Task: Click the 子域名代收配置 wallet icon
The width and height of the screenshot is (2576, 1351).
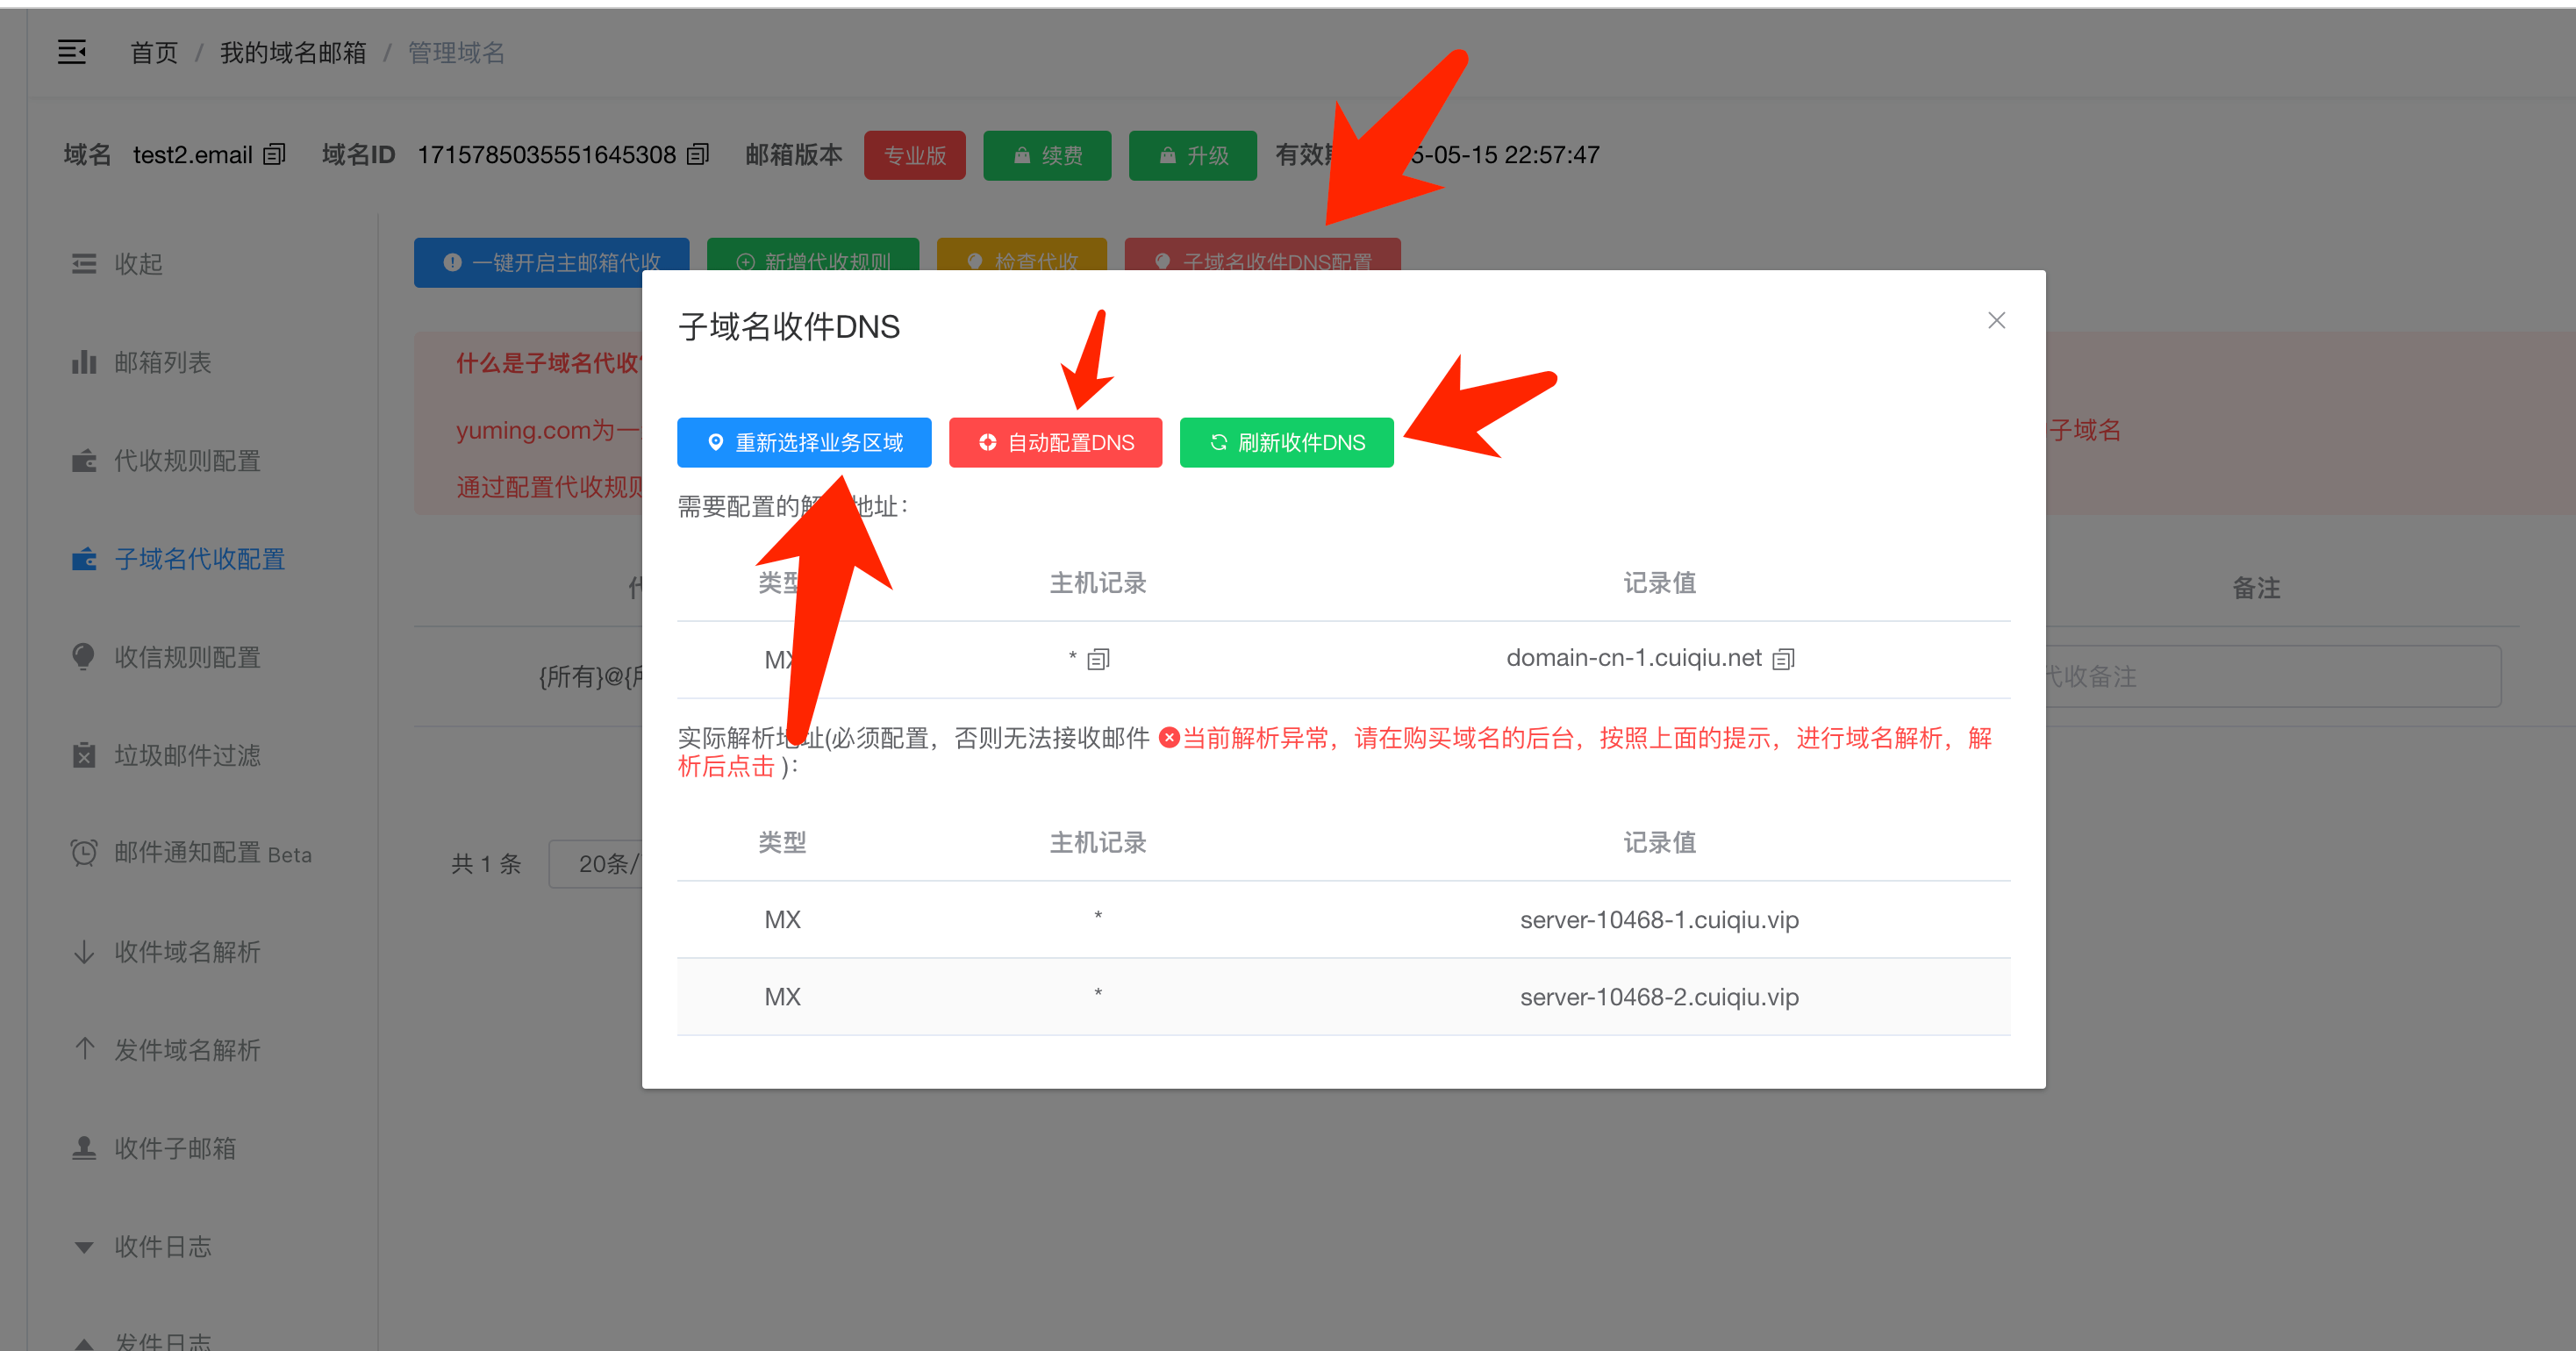Action: [x=84, y=558]
